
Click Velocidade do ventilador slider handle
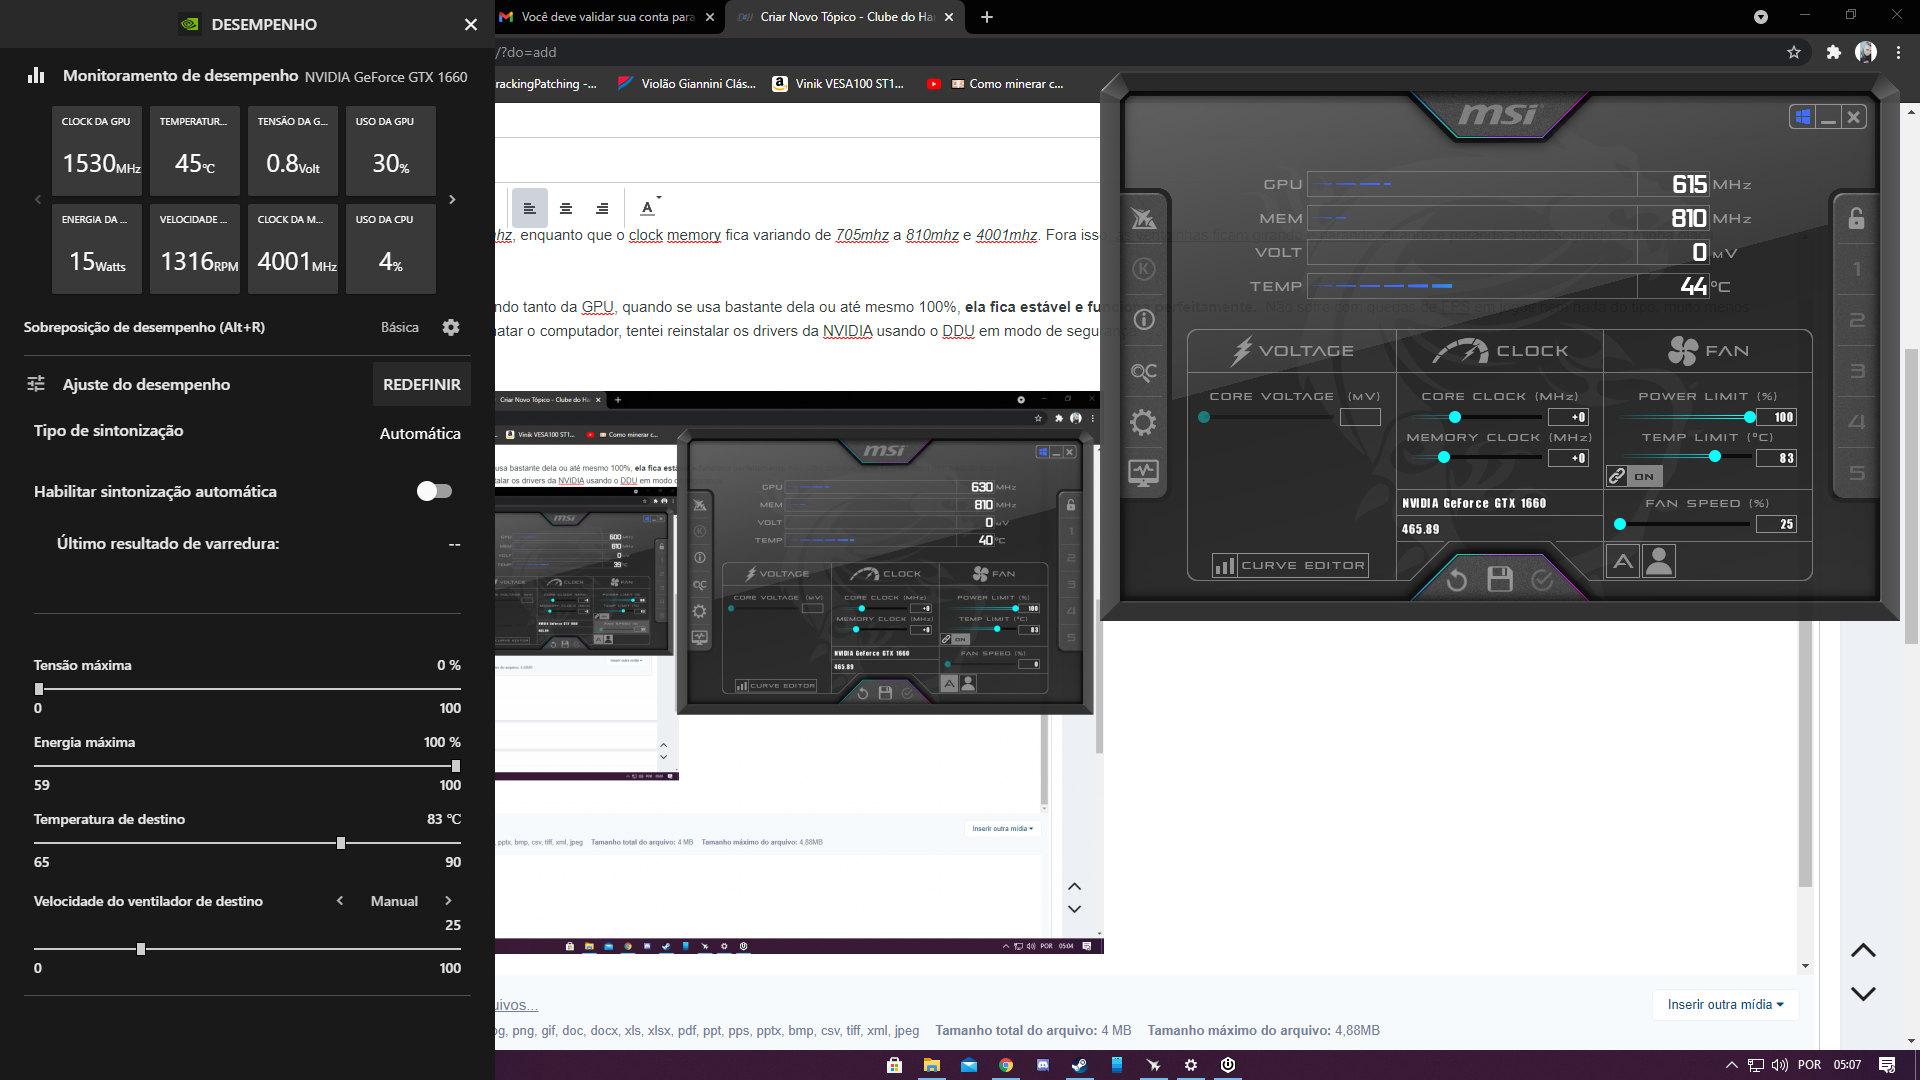click(x=141, y=949)
